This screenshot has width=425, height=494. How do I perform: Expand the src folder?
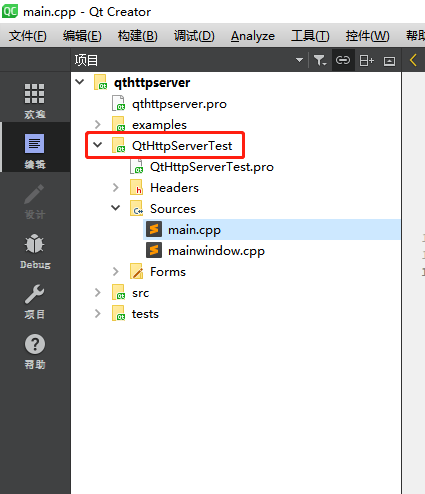click(x=97, y=292)
